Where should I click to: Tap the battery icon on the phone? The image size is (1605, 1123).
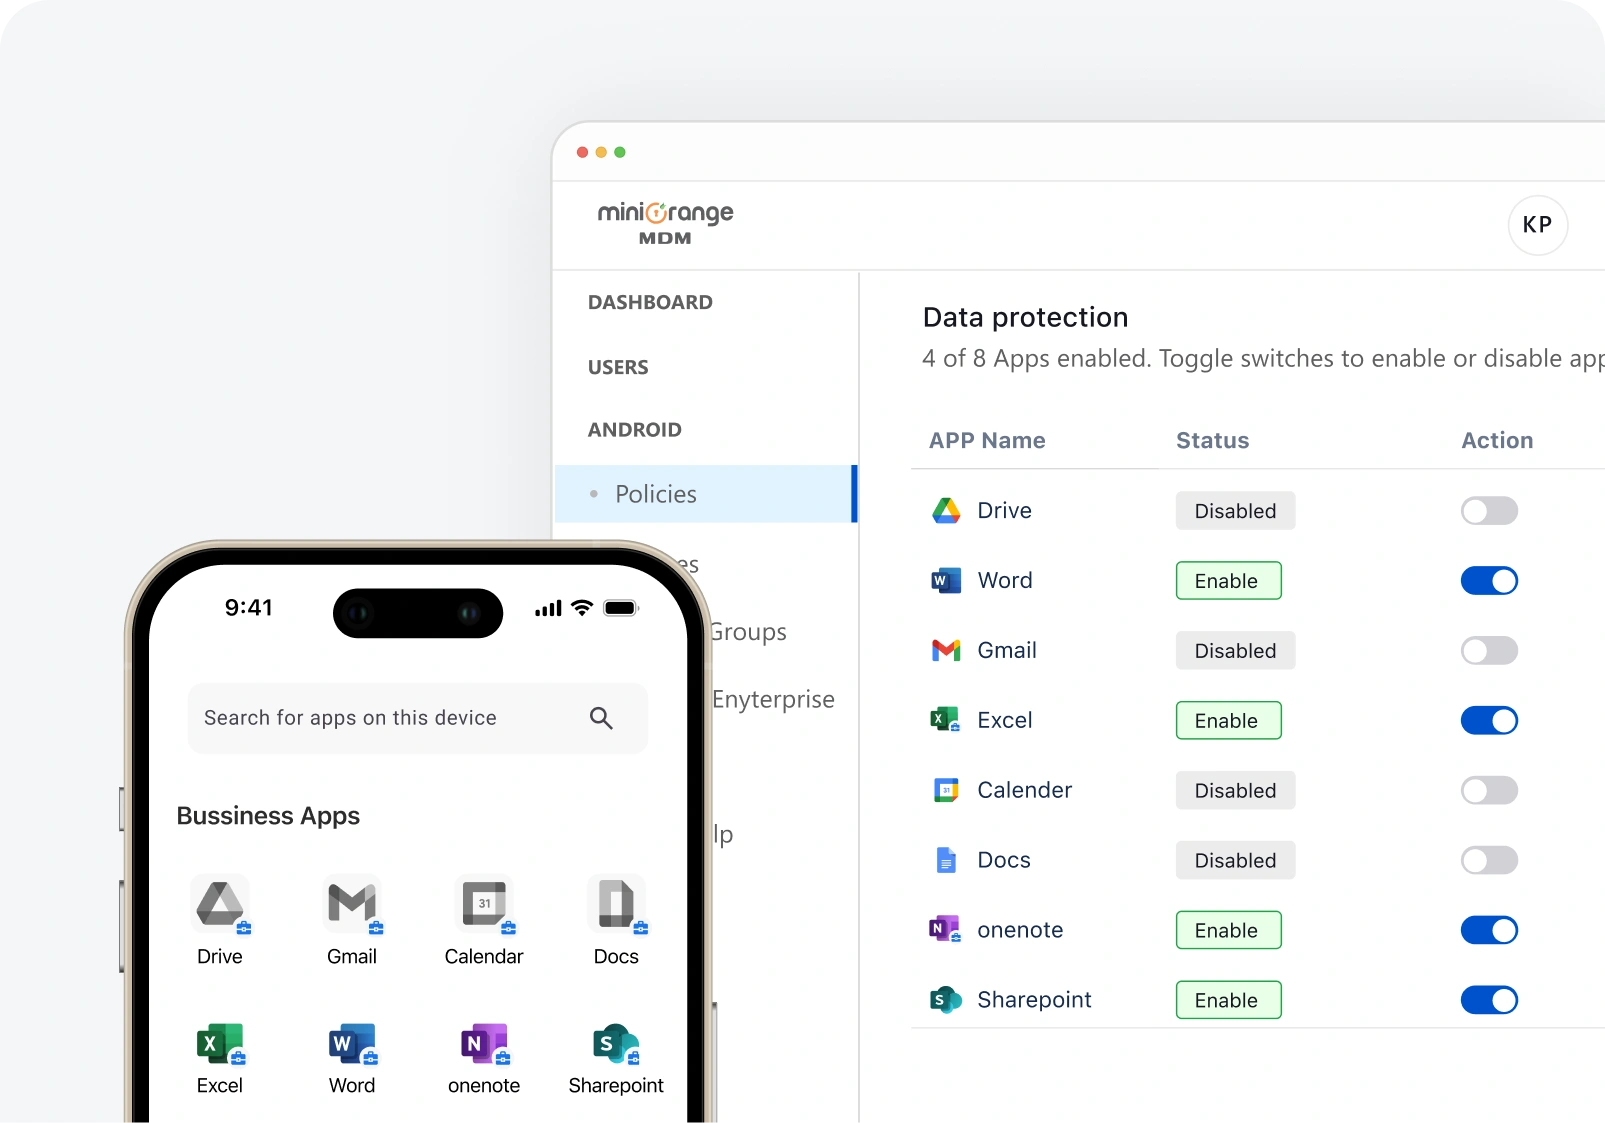pyautogui.click(x=621, y=607)
